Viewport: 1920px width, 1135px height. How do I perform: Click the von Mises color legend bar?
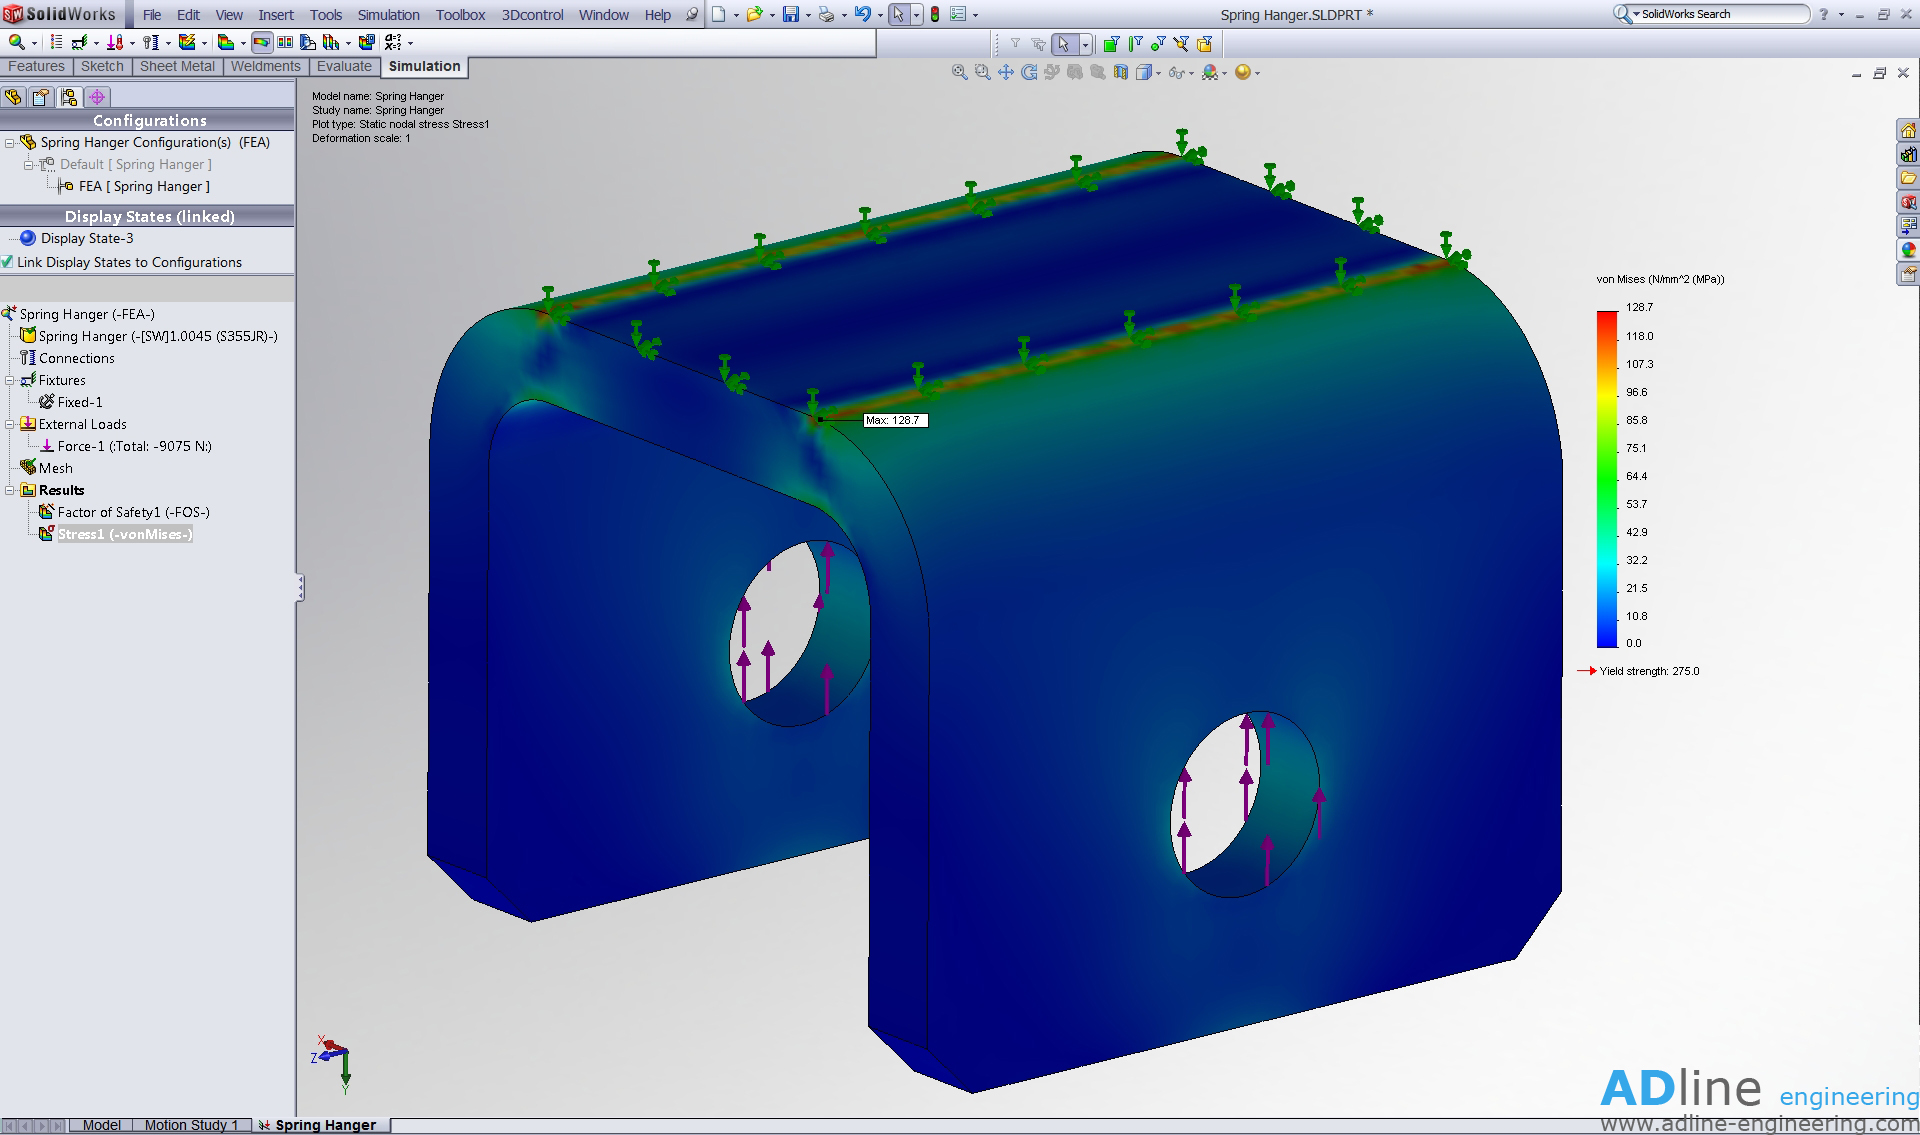[1607, 479]
